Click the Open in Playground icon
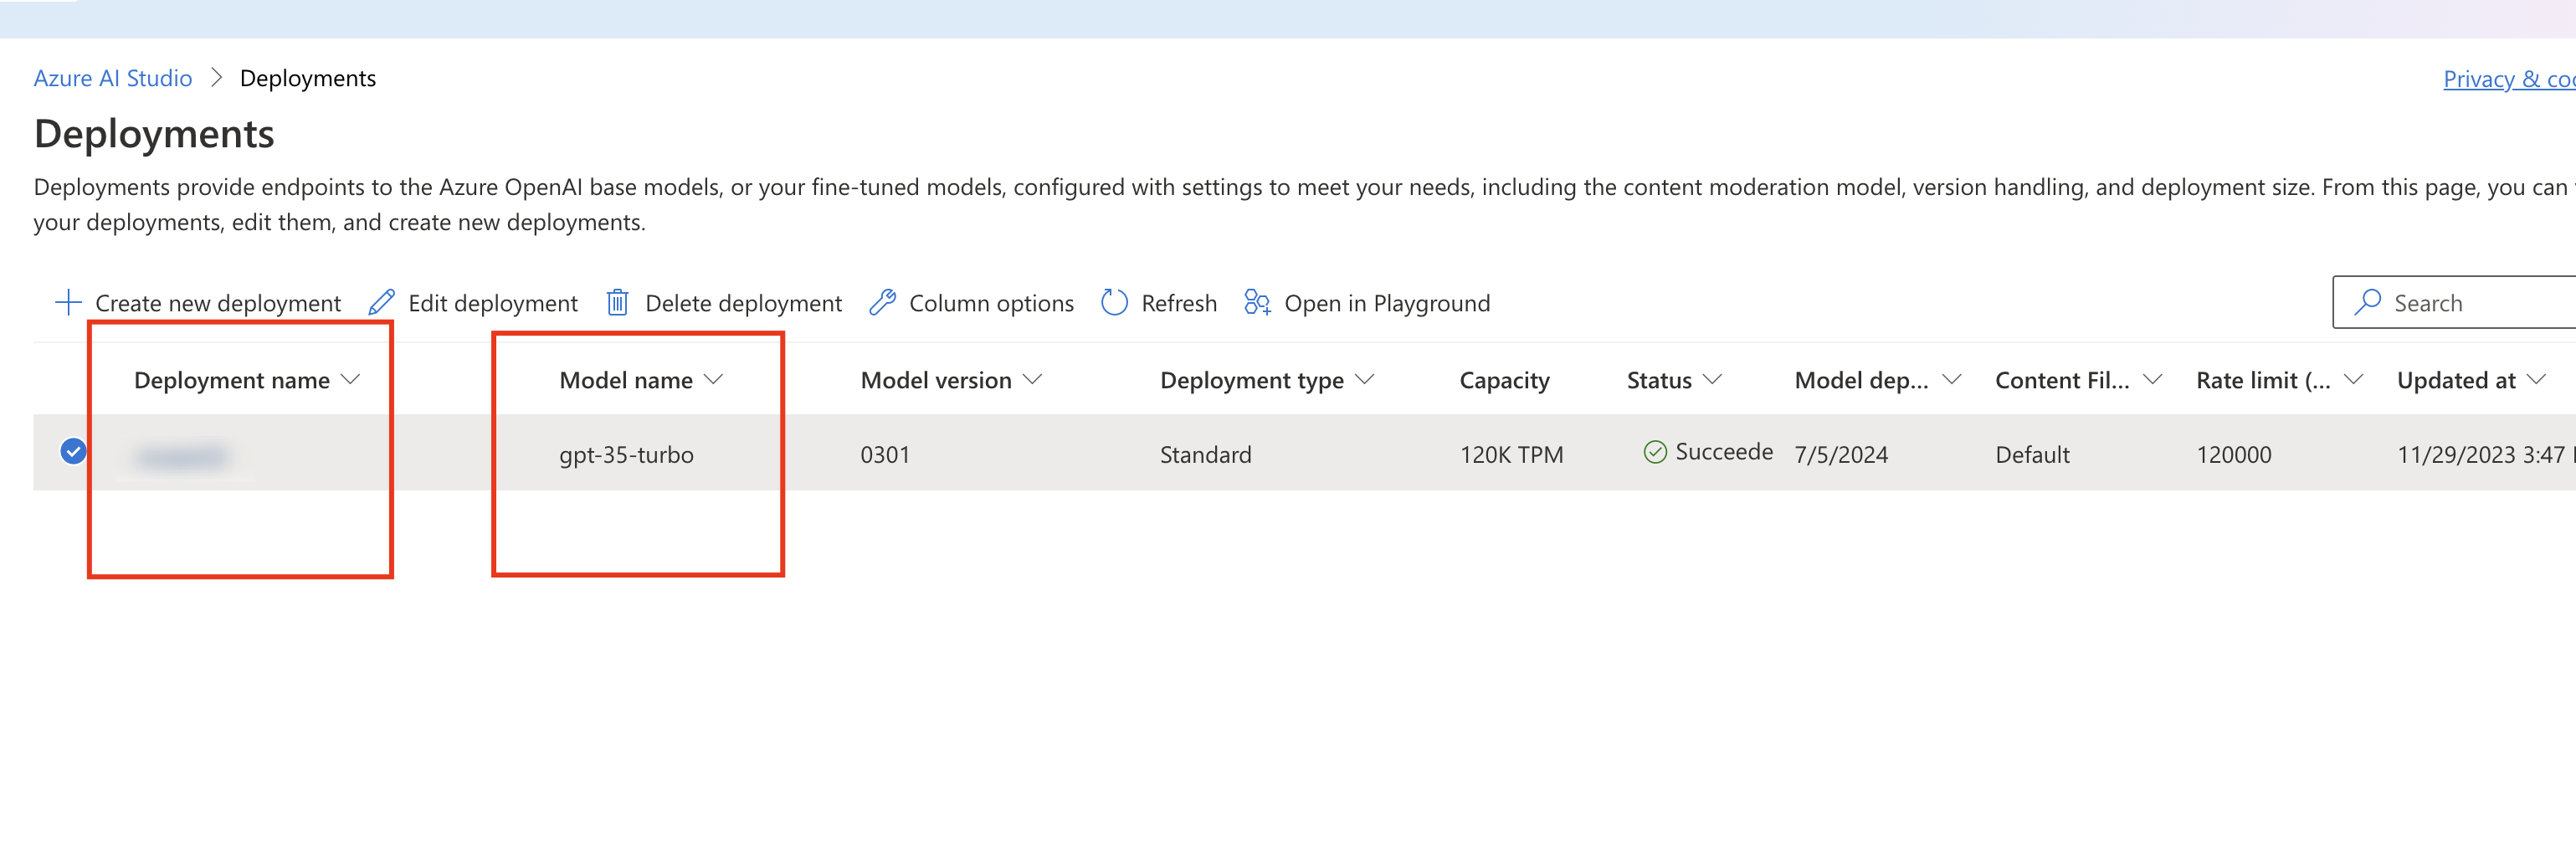The image size is (2576, 857). pyautogui.click(x=1257, y=303)
